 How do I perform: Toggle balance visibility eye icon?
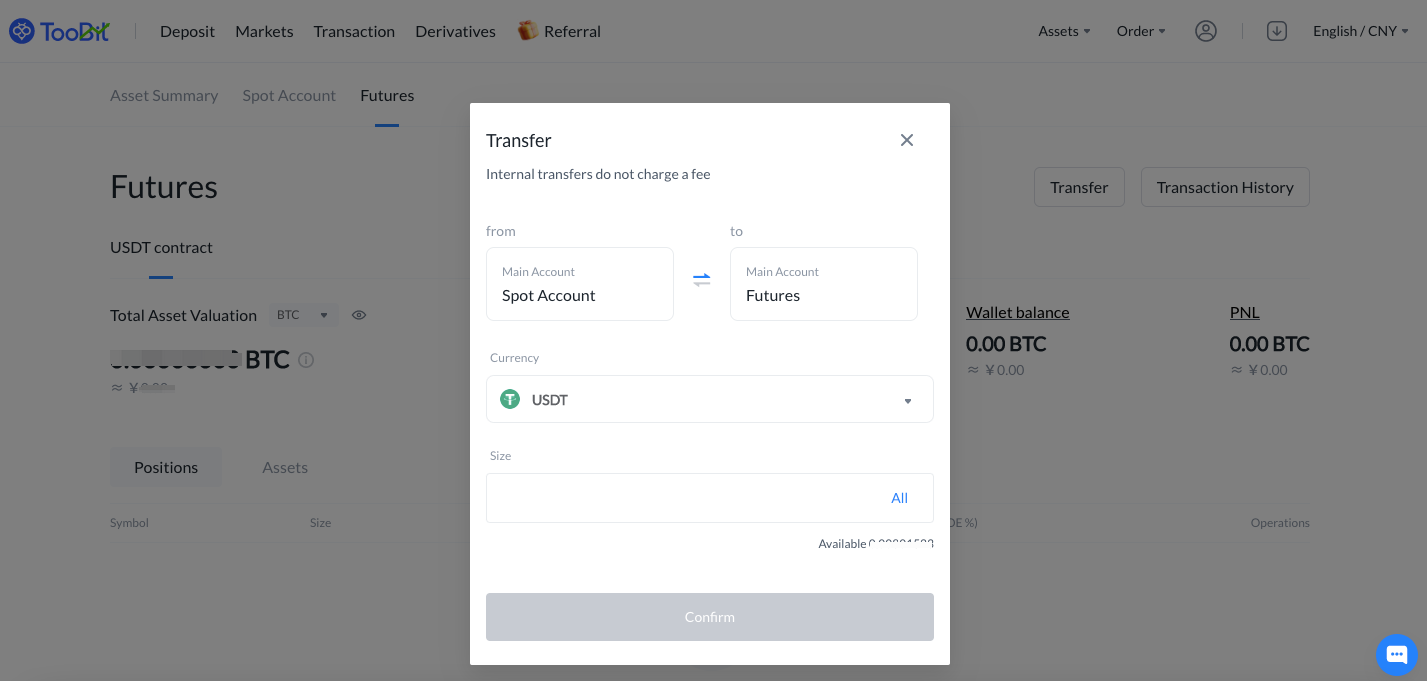coord(359,315)
